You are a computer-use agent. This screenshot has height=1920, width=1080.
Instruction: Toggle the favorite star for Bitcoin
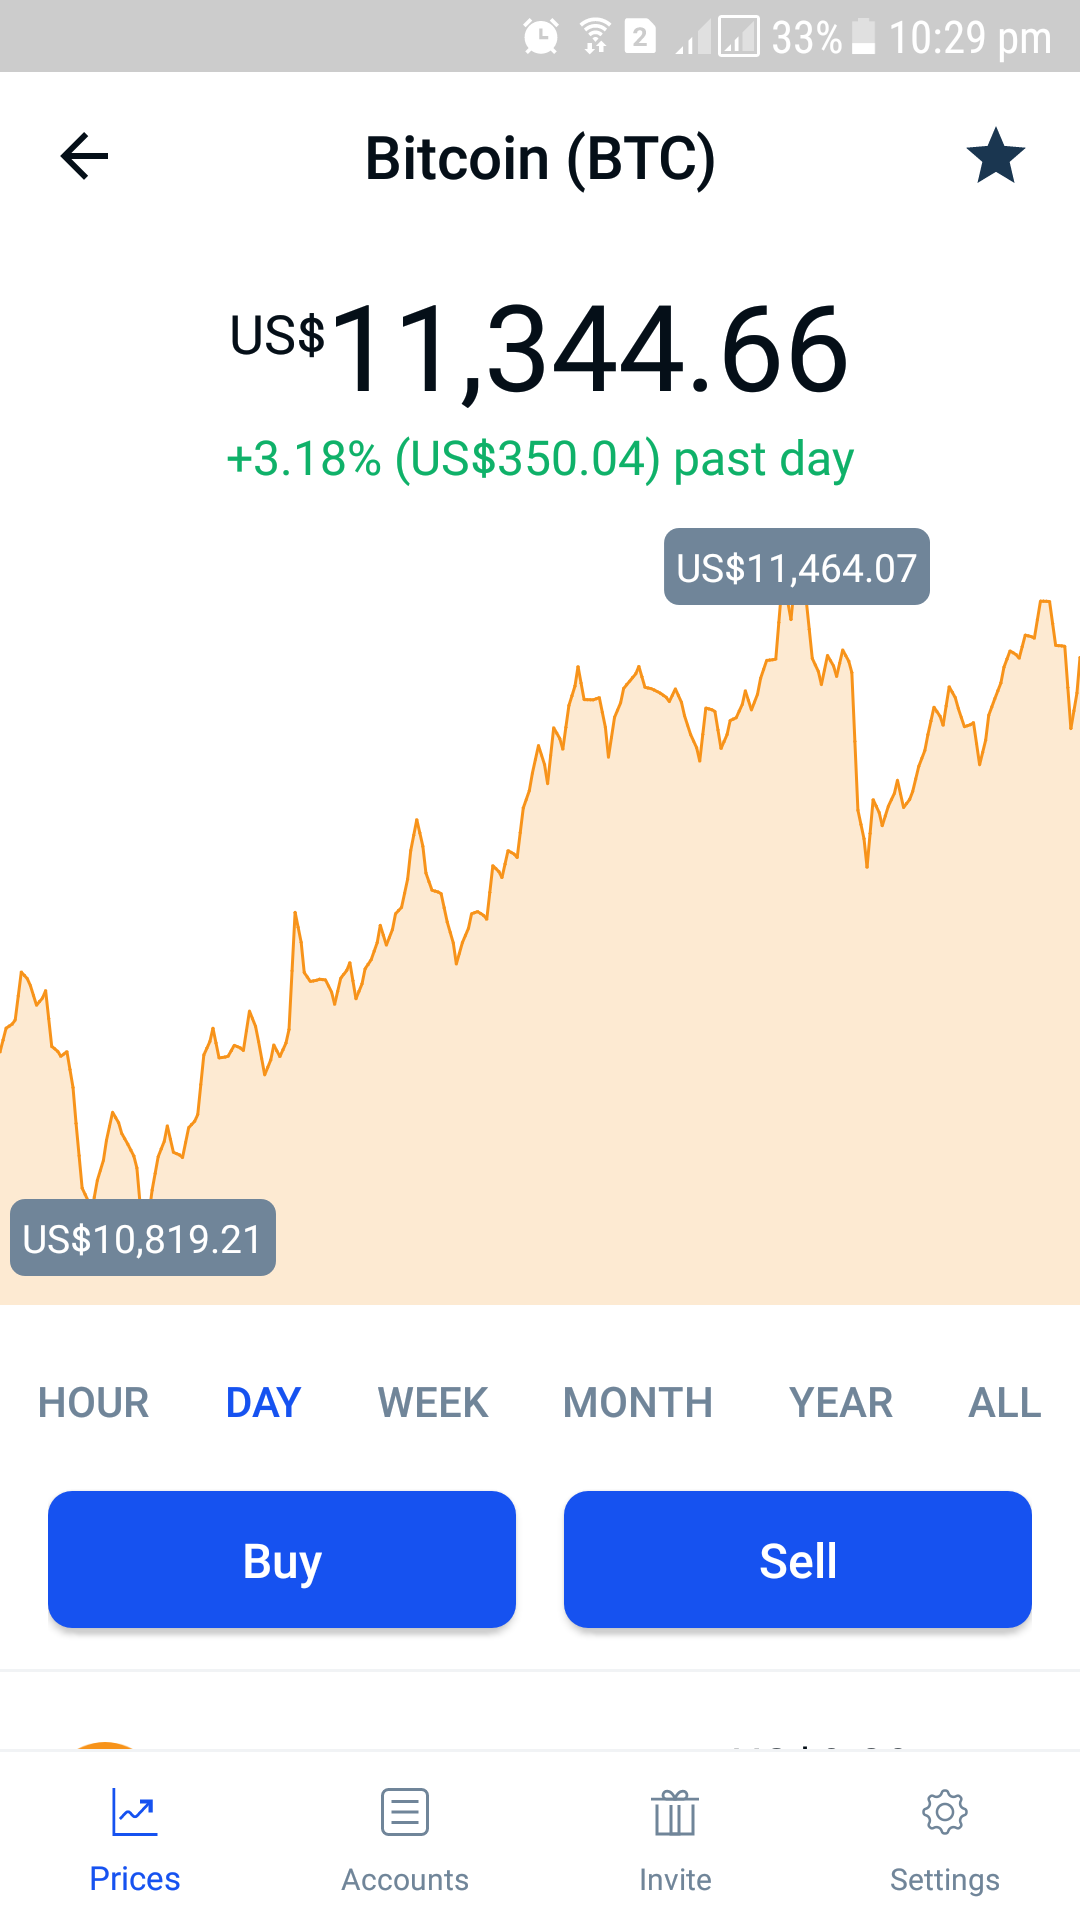coord(995,156)
